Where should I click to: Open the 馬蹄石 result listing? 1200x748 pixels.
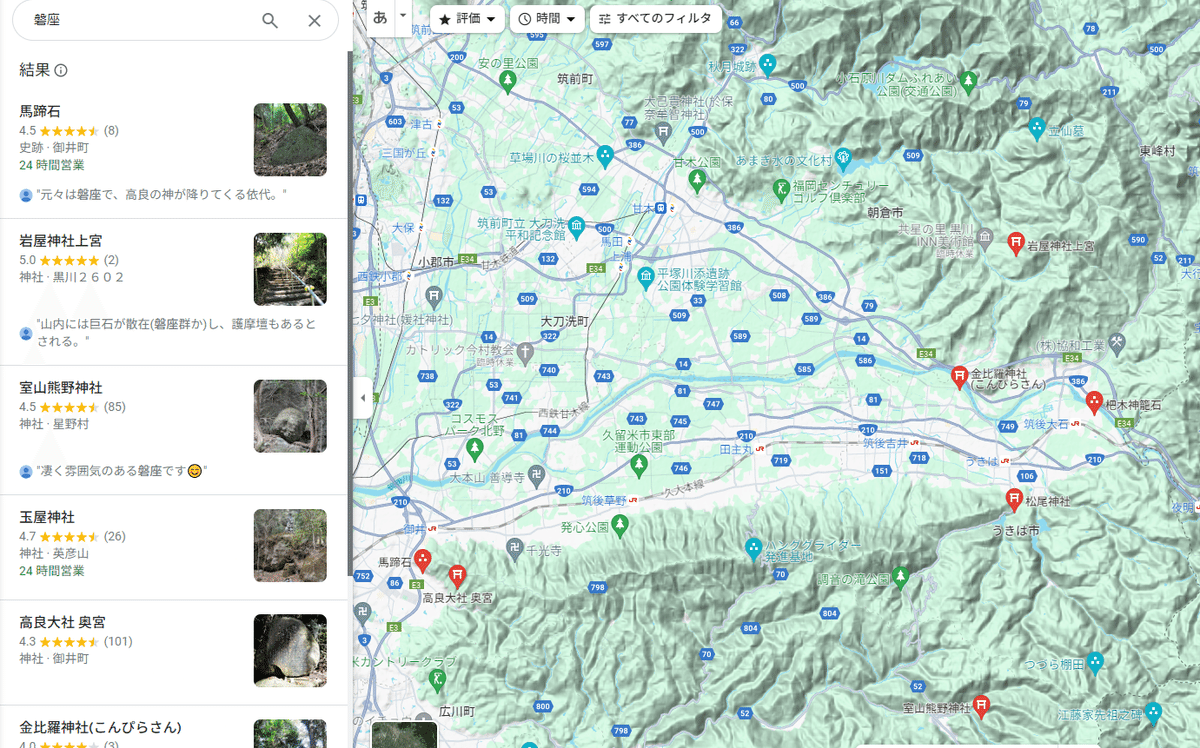pyautogui.click(x=174, y=154)
